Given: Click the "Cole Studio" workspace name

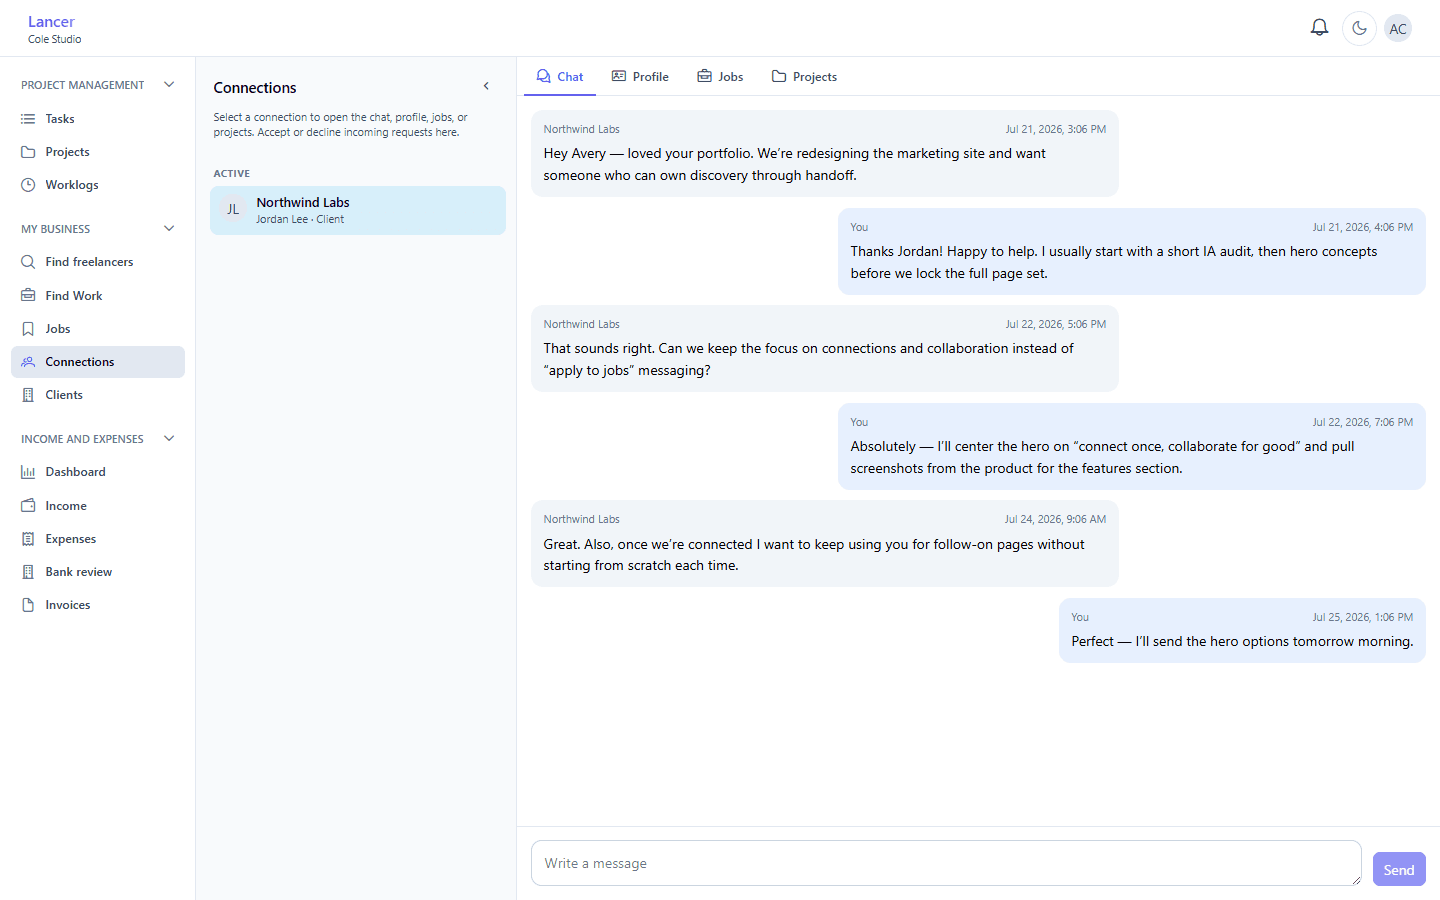Looking at the screenshot, I should pos(55,39).
